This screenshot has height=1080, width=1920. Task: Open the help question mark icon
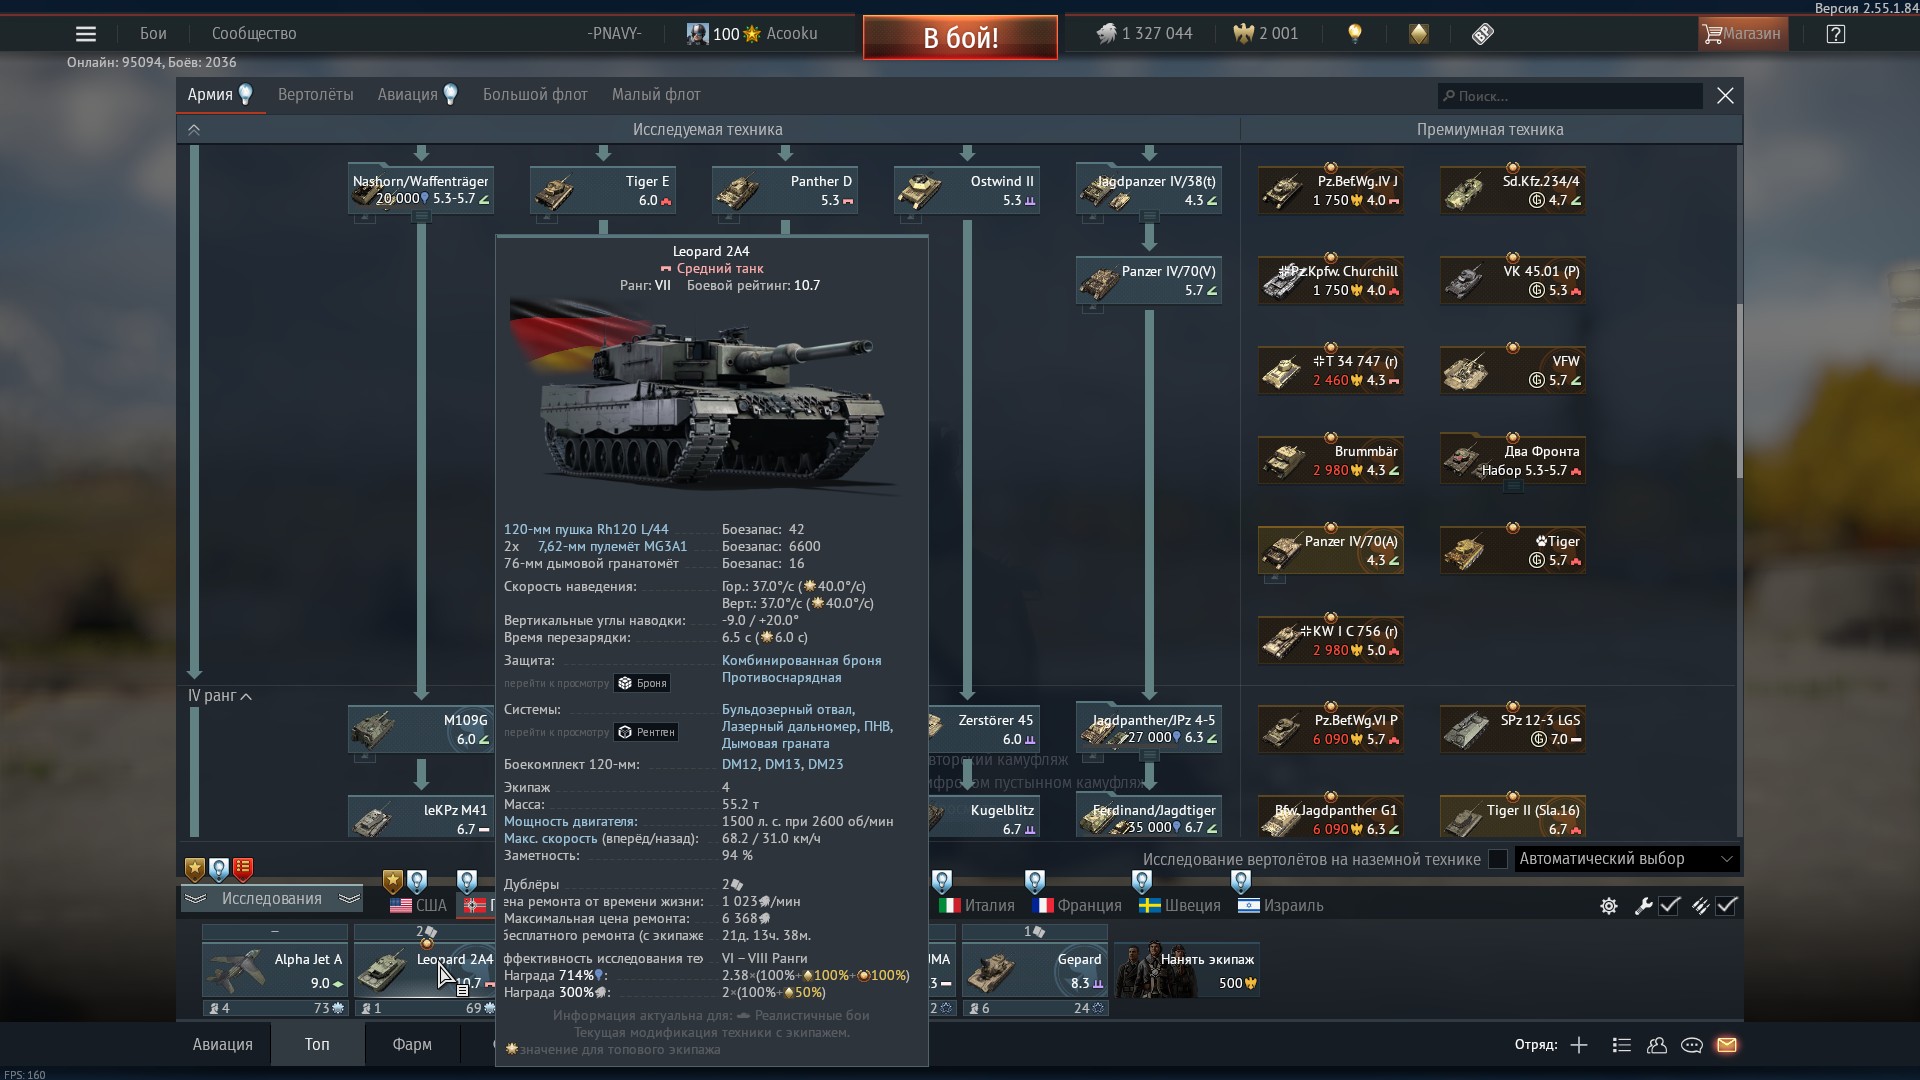pos(1835,34)
